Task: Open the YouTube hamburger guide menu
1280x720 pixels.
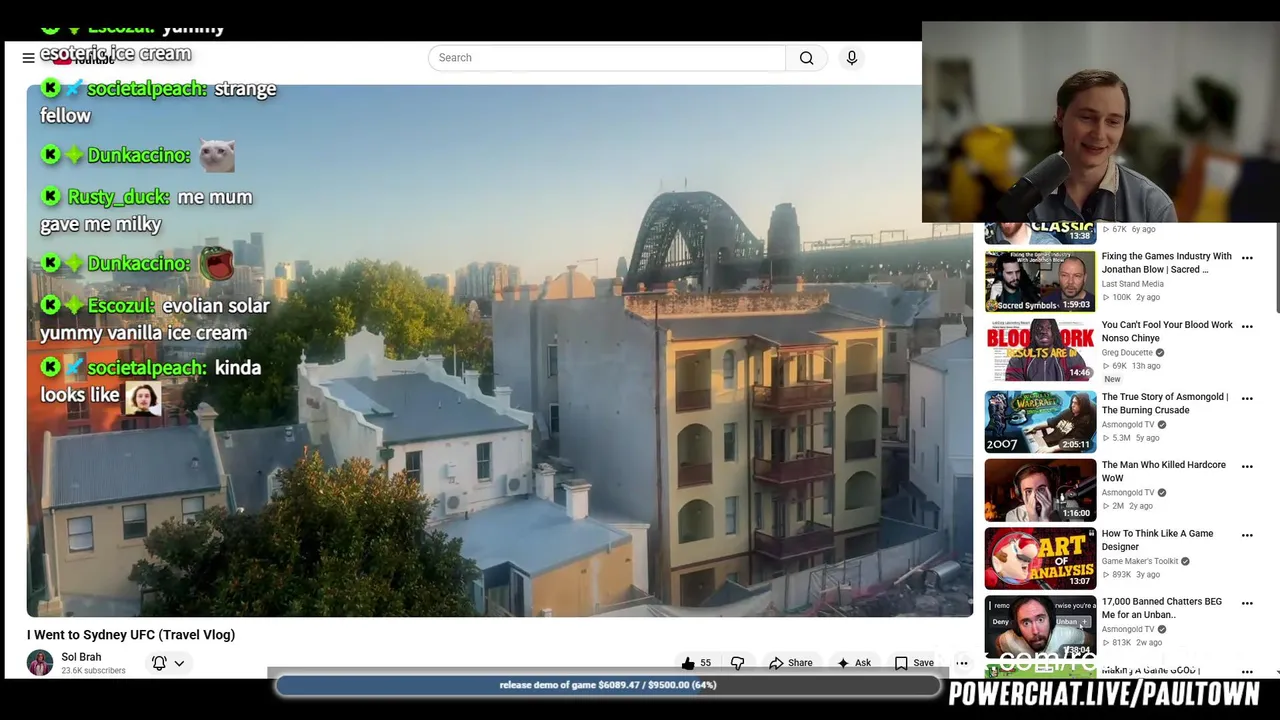Action: pos(28,58)
